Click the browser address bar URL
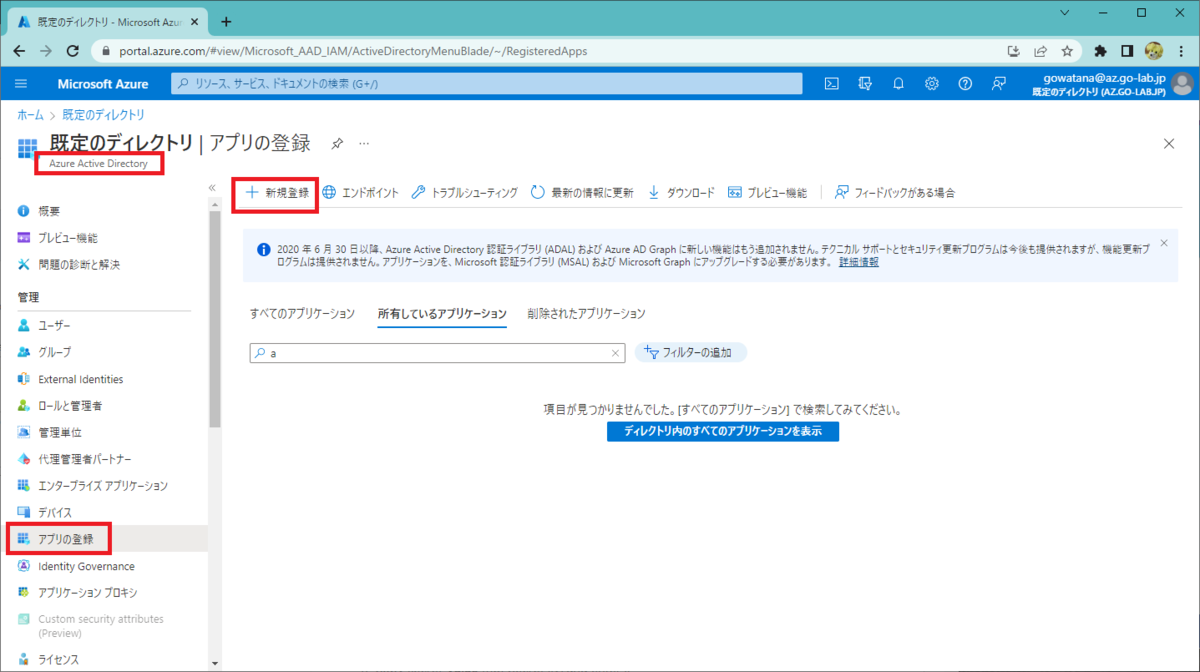The height and width of the screenshot is (672, 1200). [354, 50]
